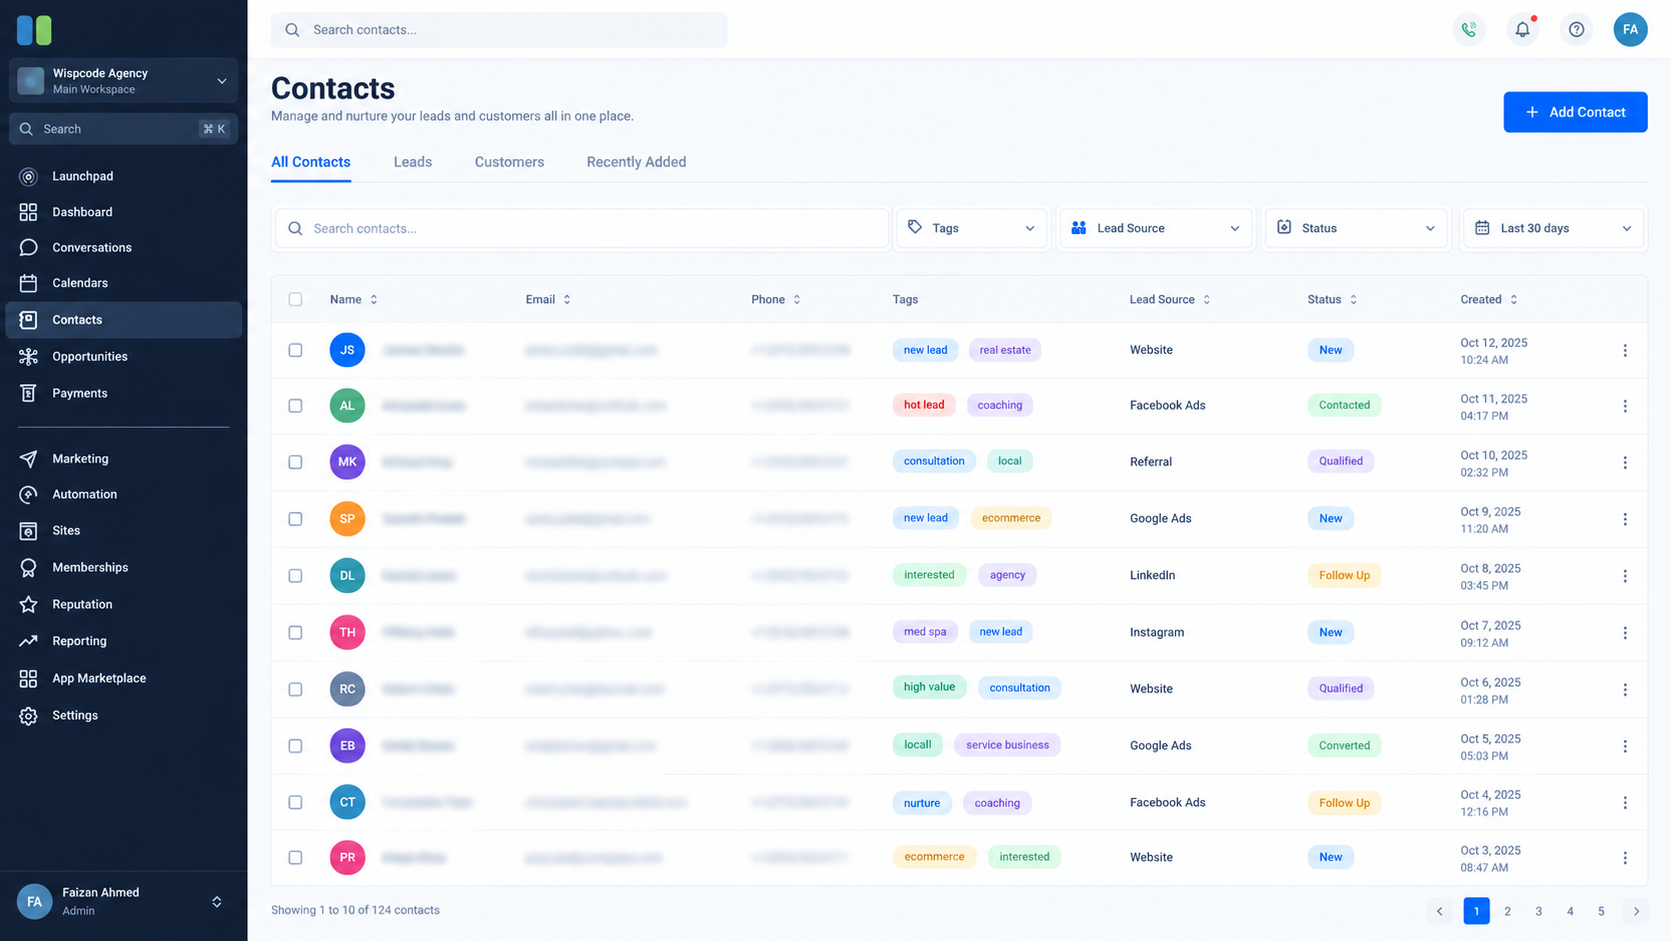Expand the Status filter dropdown

coord(1356,228)
